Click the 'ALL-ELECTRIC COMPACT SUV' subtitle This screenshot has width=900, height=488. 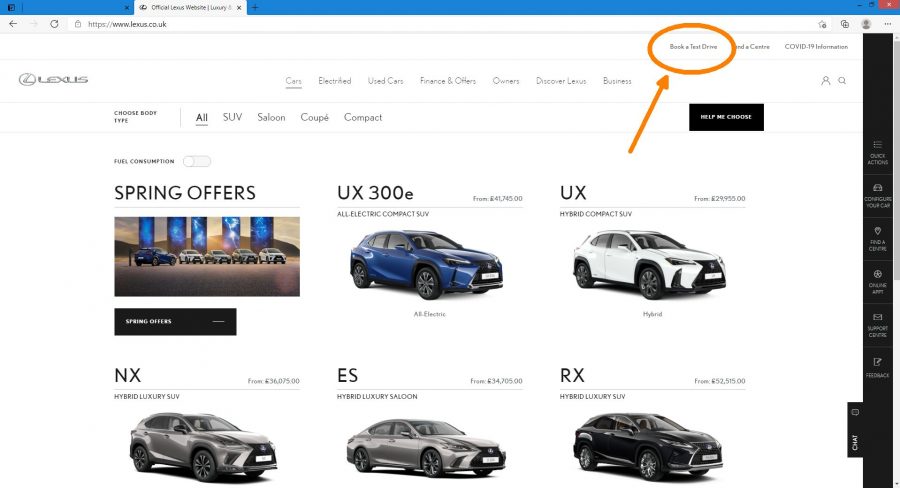tap(383, 214)
